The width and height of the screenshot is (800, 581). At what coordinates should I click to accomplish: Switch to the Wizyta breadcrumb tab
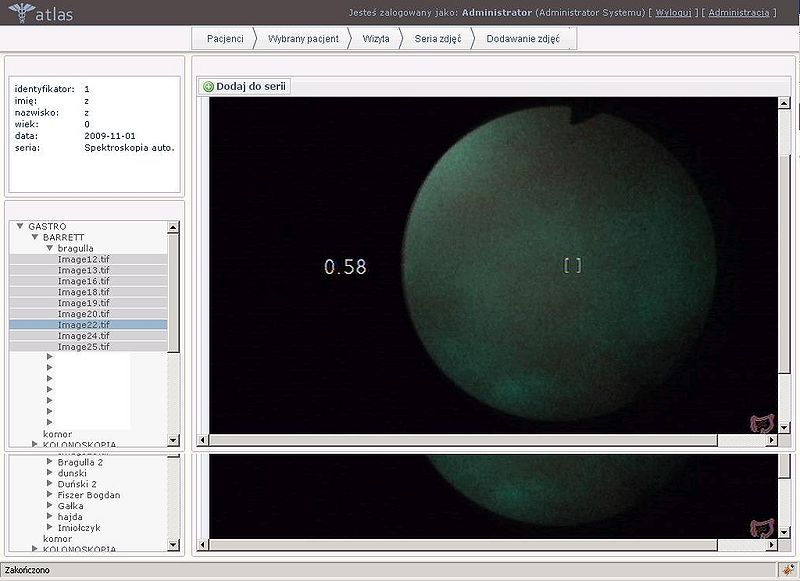click(376, 38)
